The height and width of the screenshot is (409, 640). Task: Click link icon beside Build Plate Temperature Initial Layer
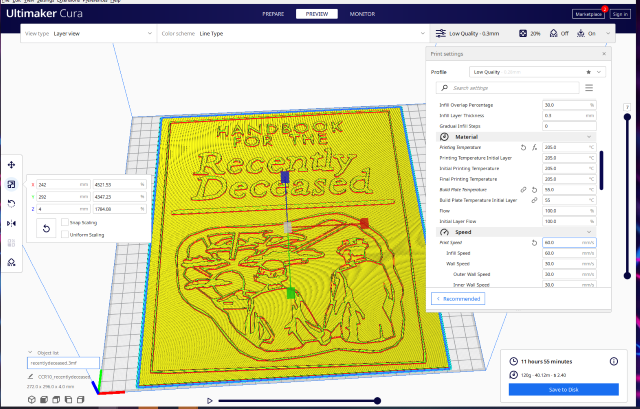(x=534, y=200)
